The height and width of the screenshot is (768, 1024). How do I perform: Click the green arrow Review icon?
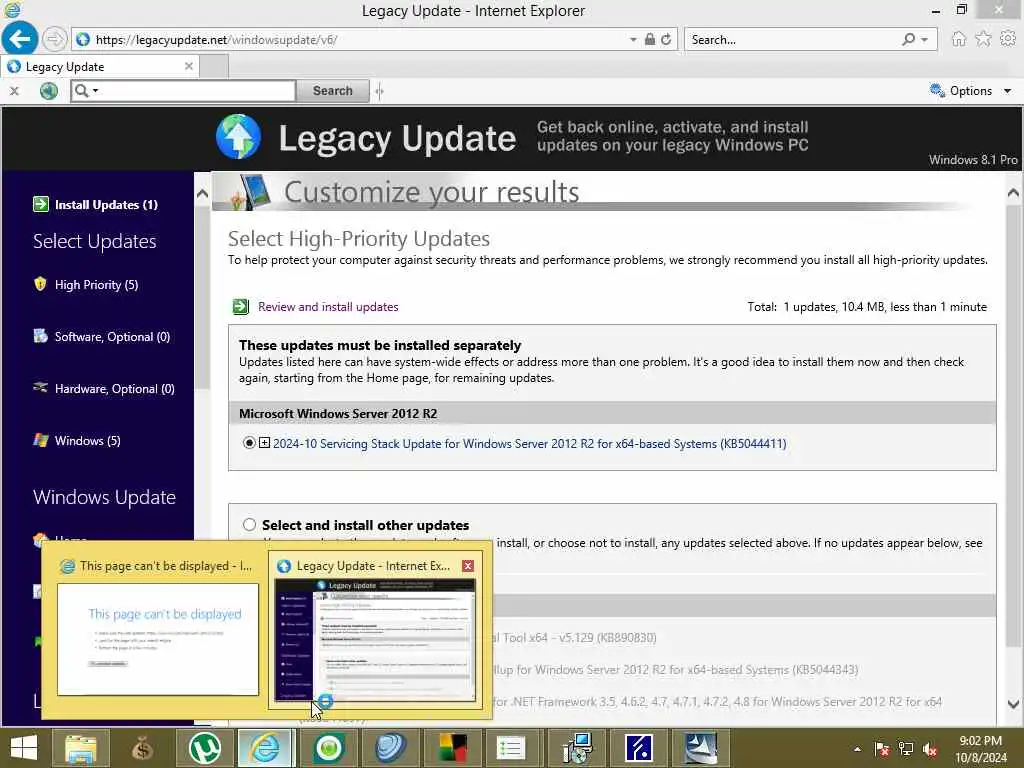pyautogui.click(x=241, y=306)
